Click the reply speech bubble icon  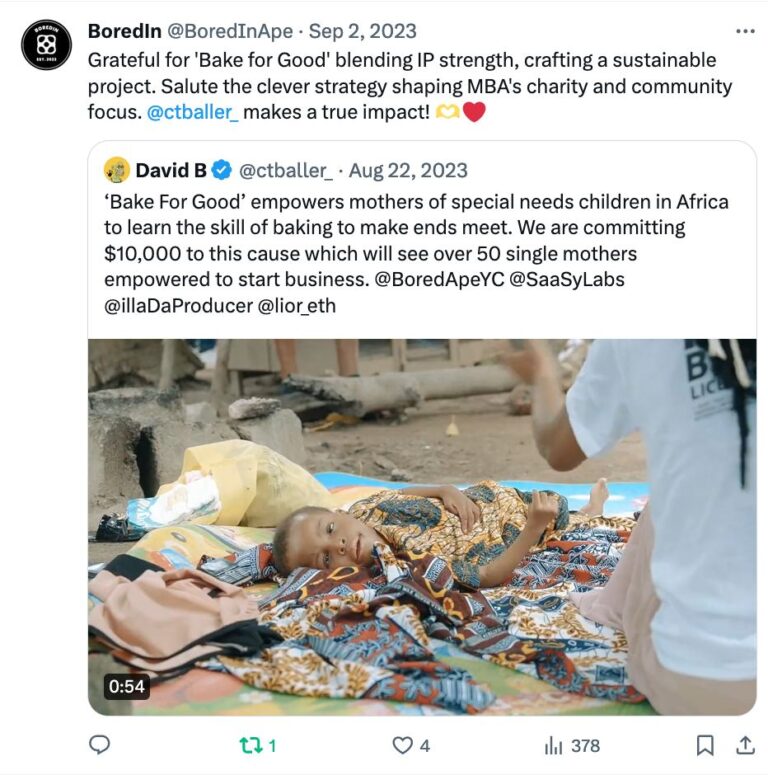99,745
